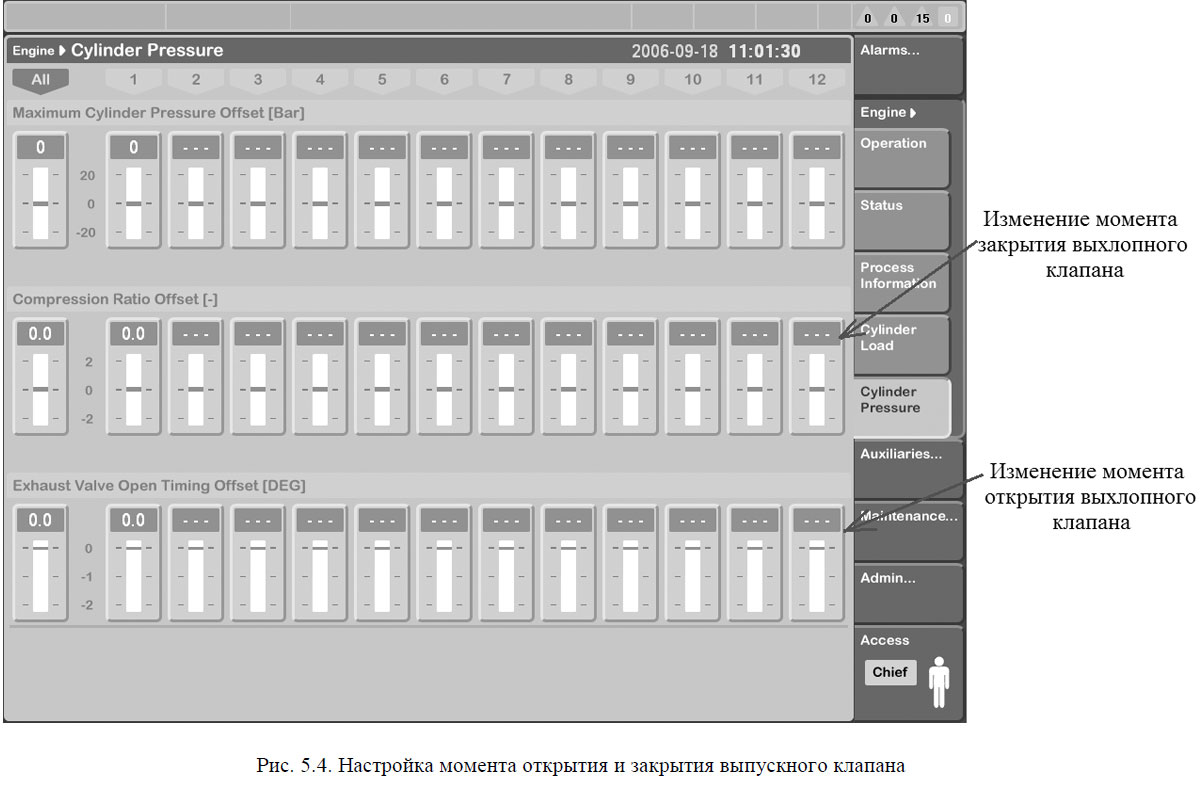This screenshot has width=1200, height=792.
Task: Select cylinder 12 tab
Action: click(x=817, y=80)
